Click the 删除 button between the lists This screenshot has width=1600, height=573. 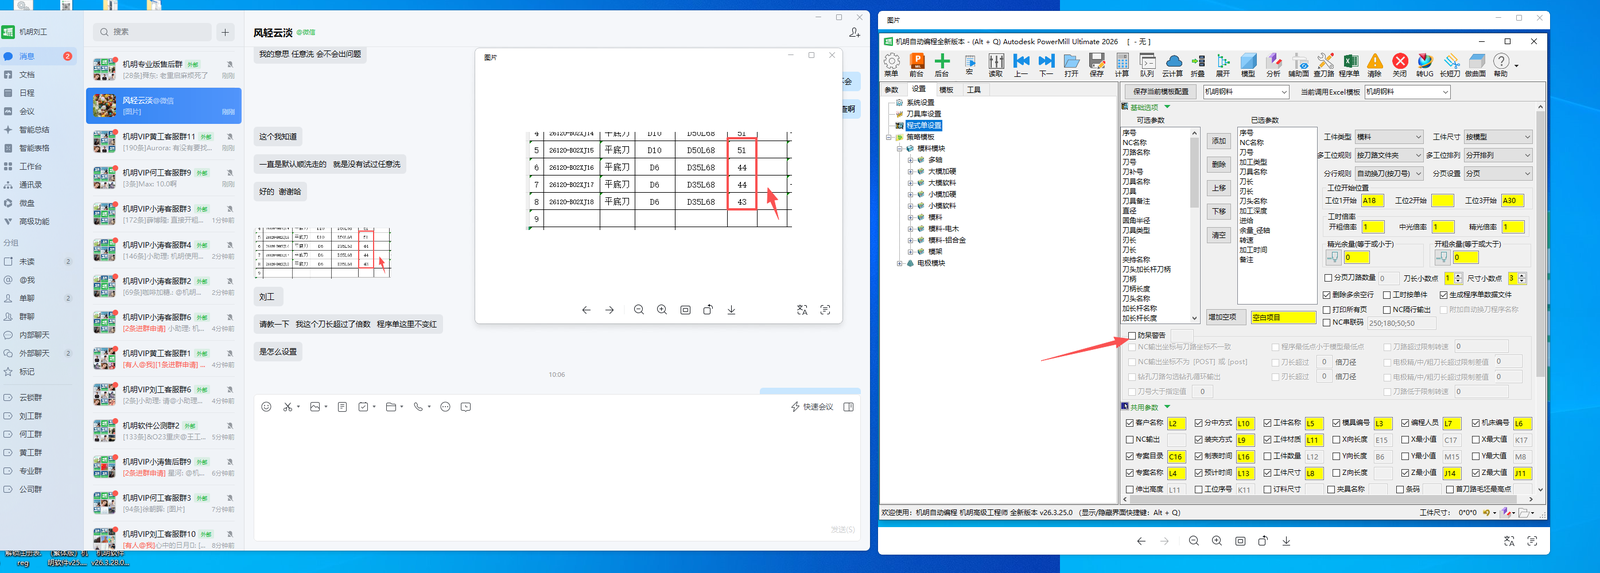coord(1218,164)
